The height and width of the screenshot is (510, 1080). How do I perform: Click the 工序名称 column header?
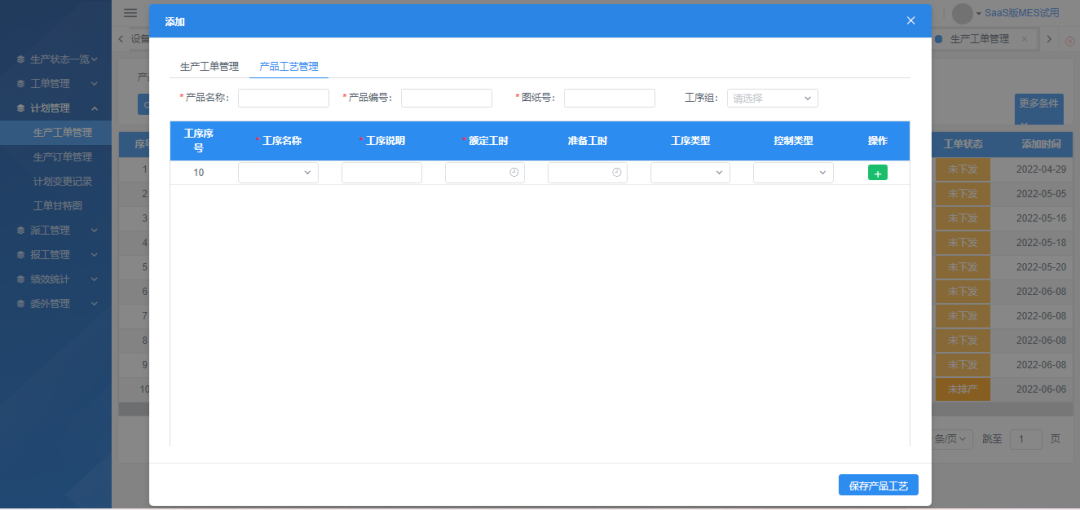[281, 141]
